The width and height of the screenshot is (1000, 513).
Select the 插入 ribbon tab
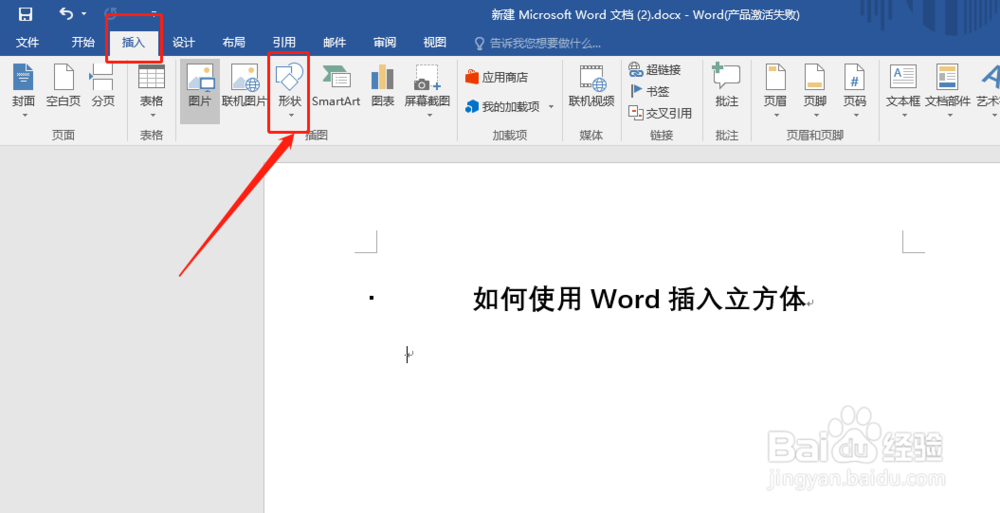133,43
